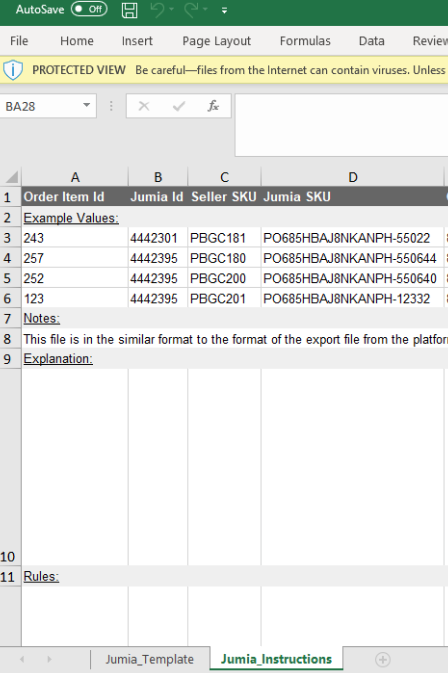Add a new sheet with plus icon

(x=382, y=659)
